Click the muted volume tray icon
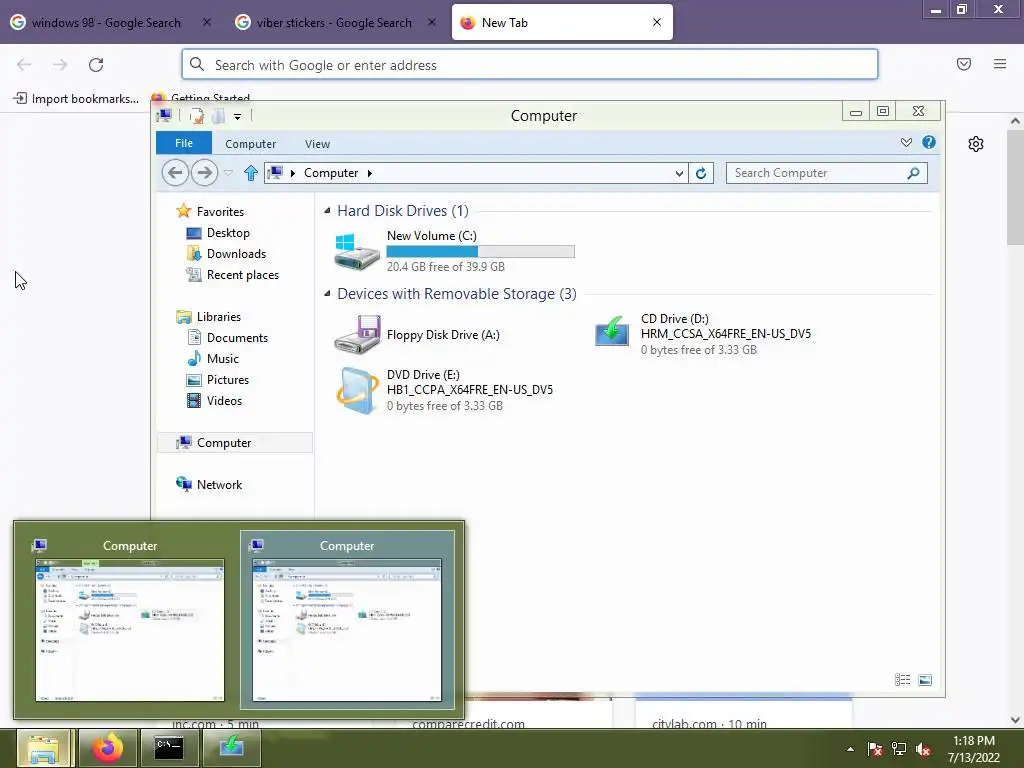The height and width of the screenshot is (768, 1024). [923, 750]
